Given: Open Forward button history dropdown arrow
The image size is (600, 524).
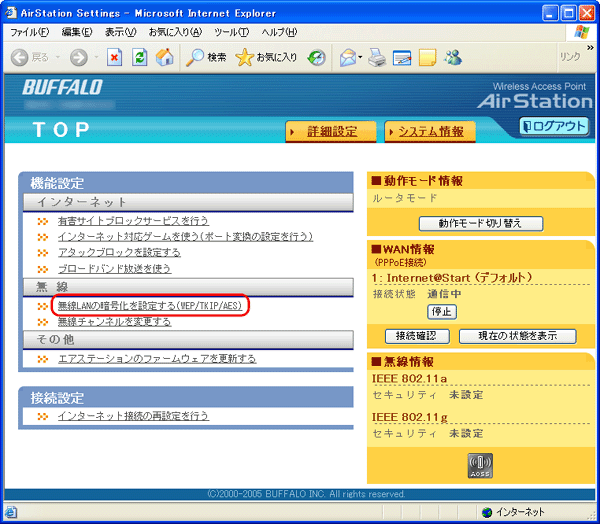Looking at the screenshot, I should pos(96,57).
